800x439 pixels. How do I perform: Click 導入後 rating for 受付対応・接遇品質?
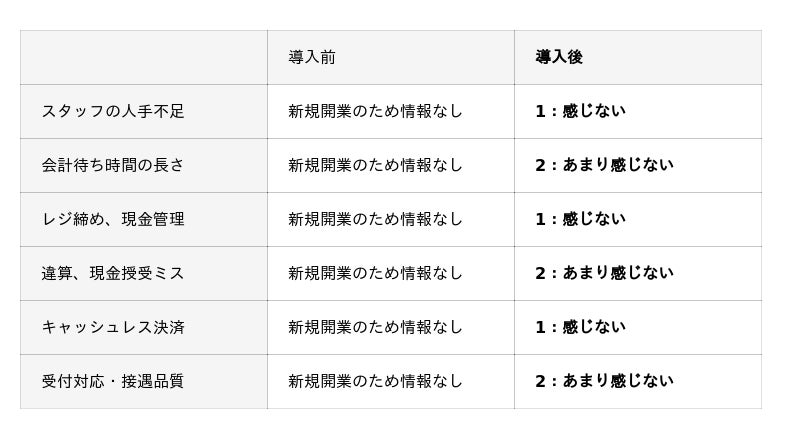pos(604,381)
